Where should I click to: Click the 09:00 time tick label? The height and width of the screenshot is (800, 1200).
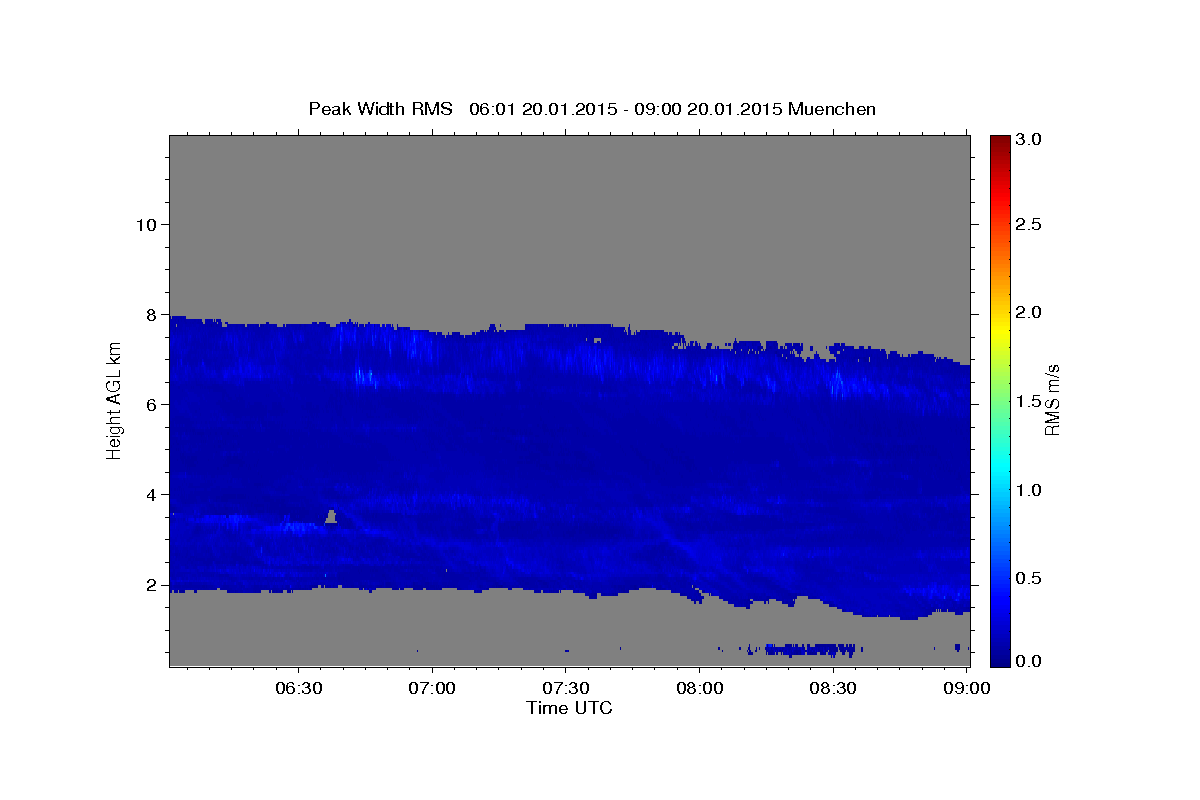click(x=966, y=689)
